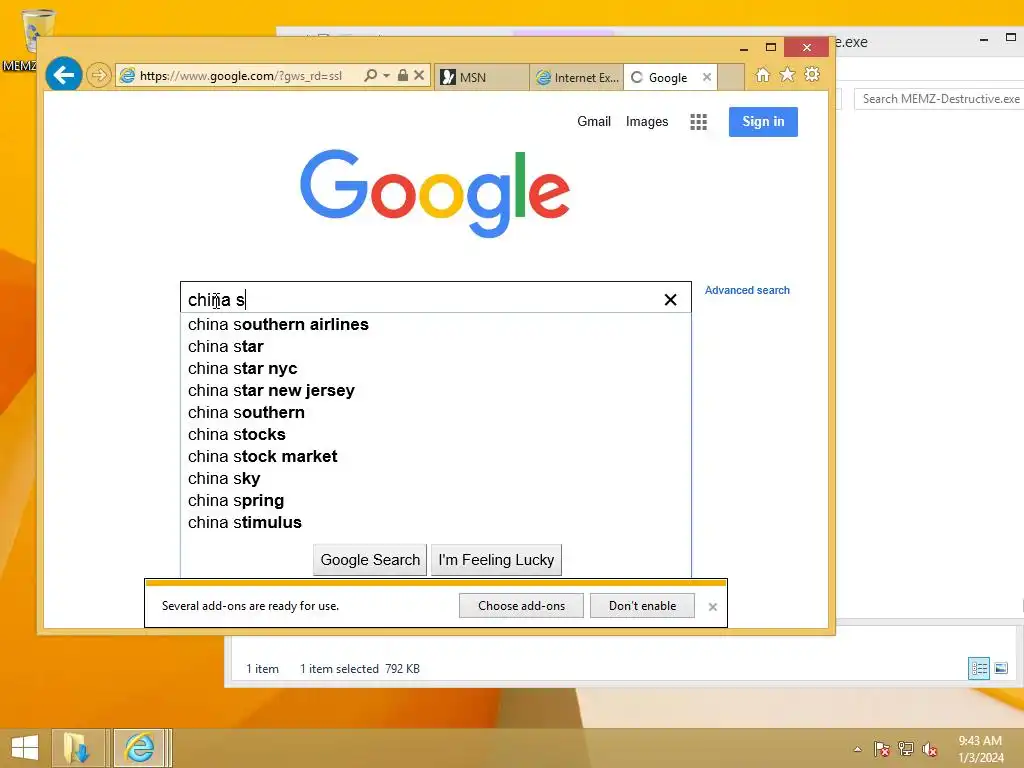The height and width of the screenshot is (768, 1024).
Task: Open the taskbar clock 9:43 AM
Action: click(x=980, y=749)
